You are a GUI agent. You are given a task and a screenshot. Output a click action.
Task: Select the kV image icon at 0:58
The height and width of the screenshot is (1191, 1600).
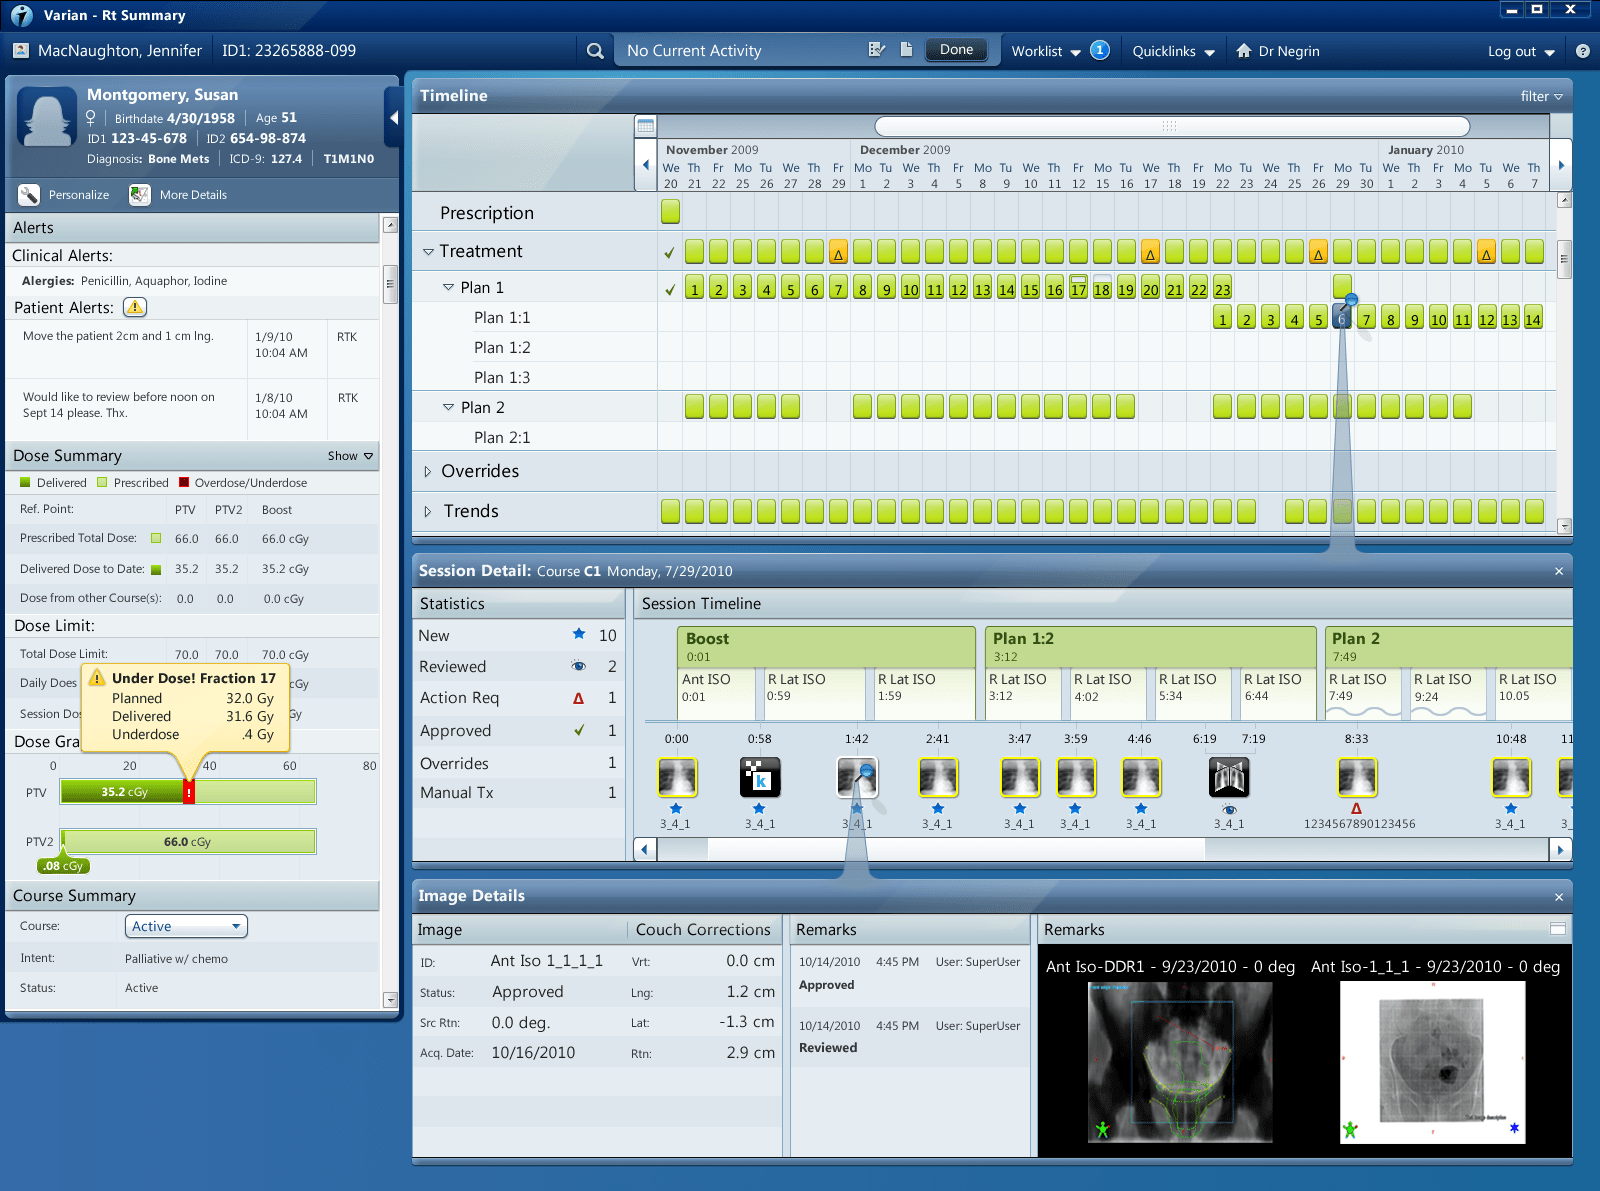[760, 777]
